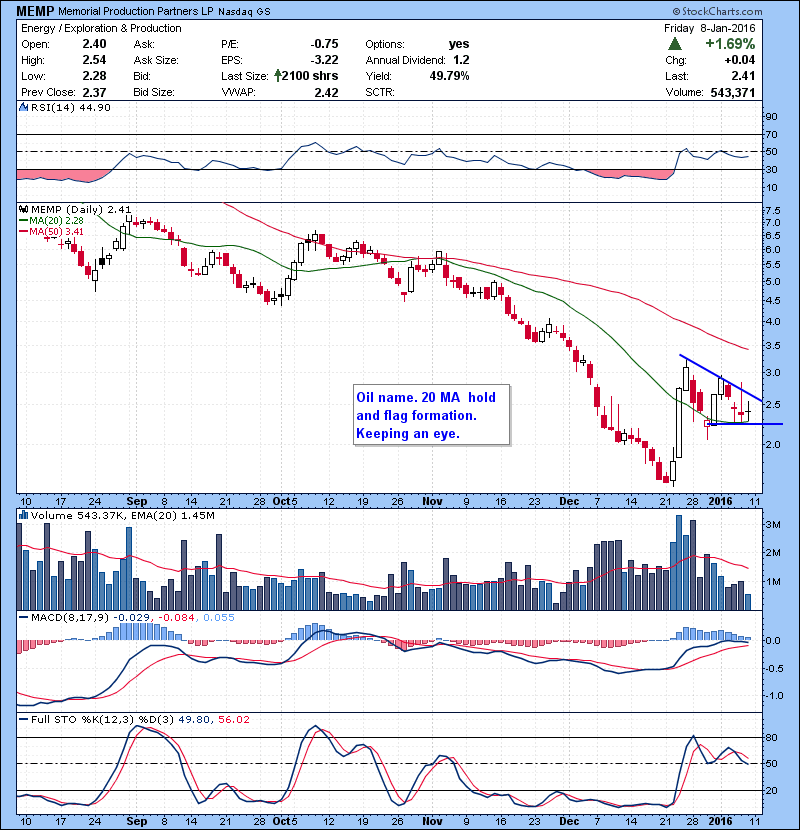The image size is (800, 830).
Task: Click the EPS value -3.22
Action: coord(324,60)
